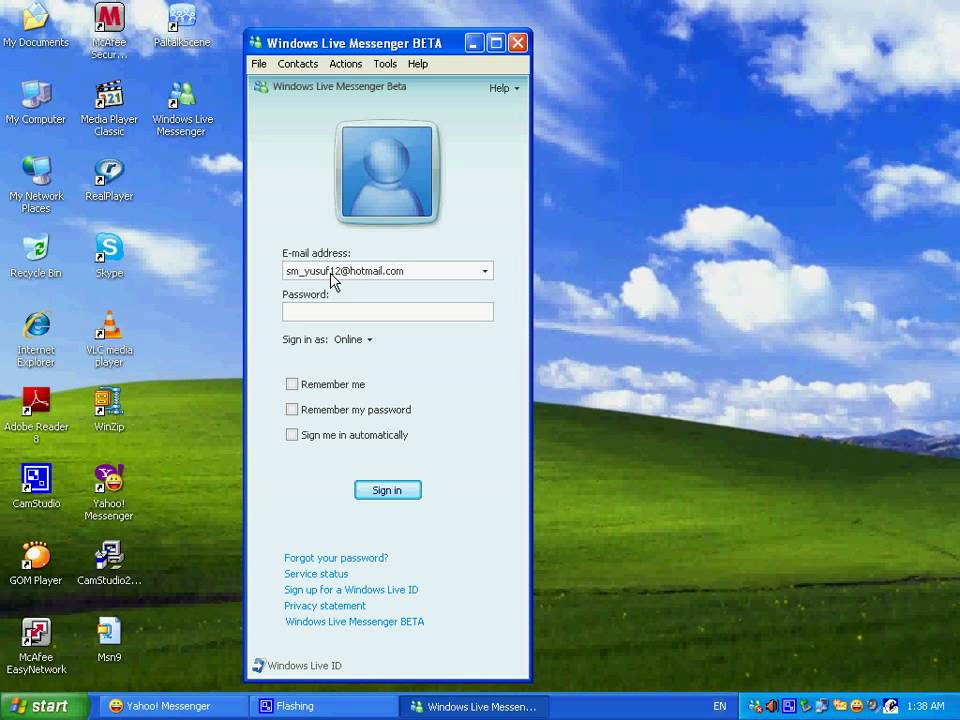Open the Help dropdown in Messenger header

[504, 88]
